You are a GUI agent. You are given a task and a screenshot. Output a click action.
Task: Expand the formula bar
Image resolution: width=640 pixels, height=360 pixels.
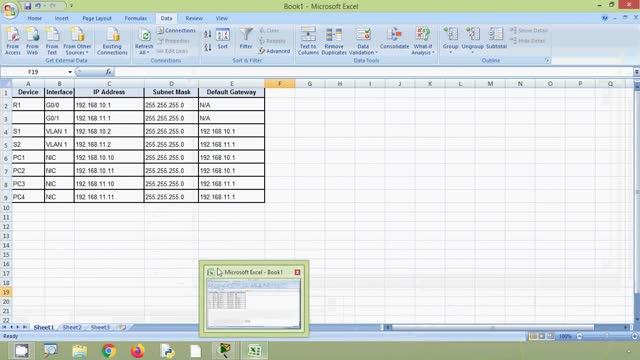636,72
